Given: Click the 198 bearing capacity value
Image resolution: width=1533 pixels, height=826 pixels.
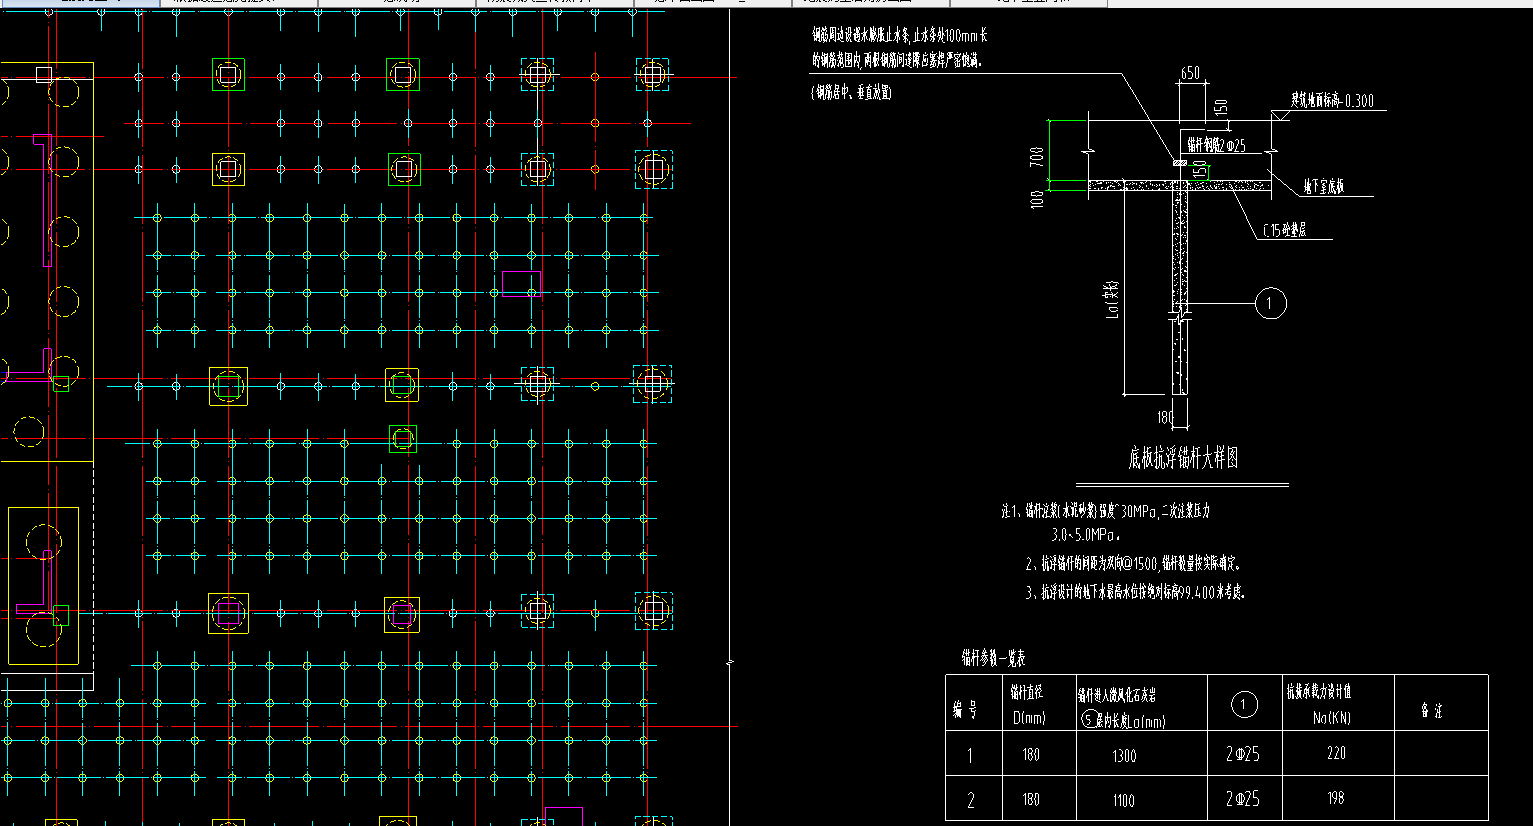Looking at the screenshot, I should [x=1336, y=798].
